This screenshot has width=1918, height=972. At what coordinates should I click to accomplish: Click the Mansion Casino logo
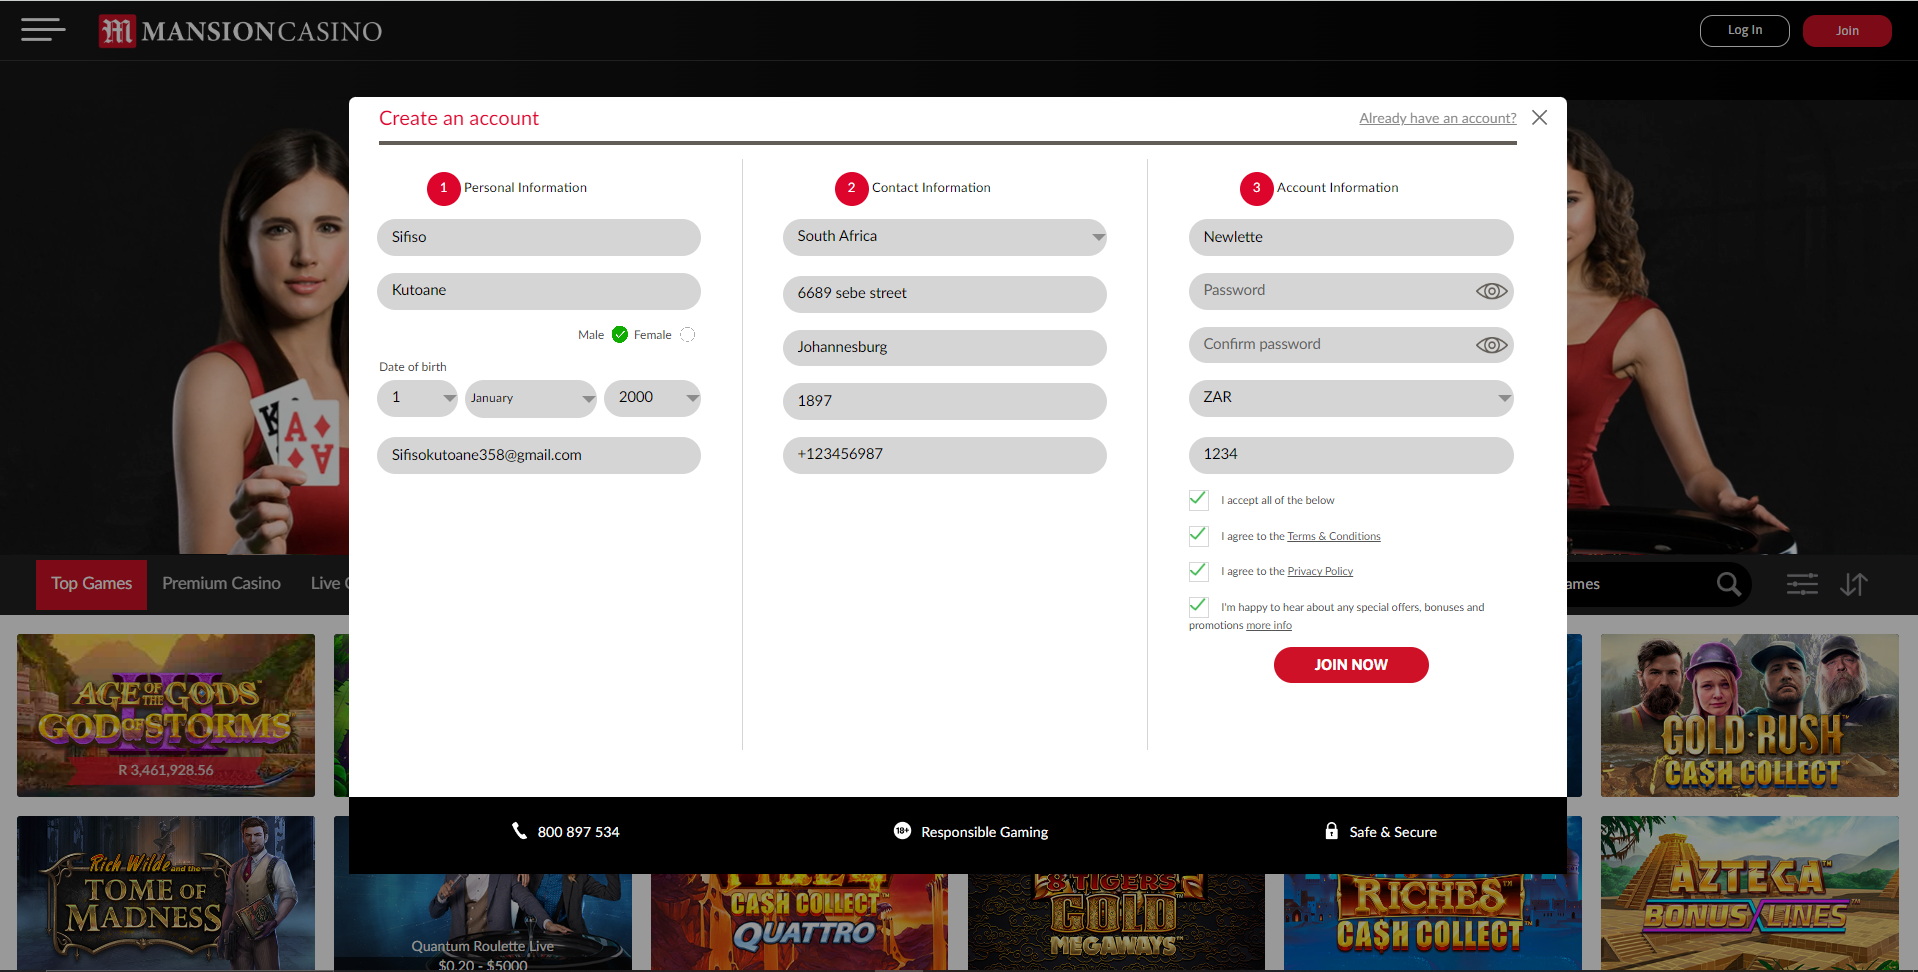[x=240, y=31]
